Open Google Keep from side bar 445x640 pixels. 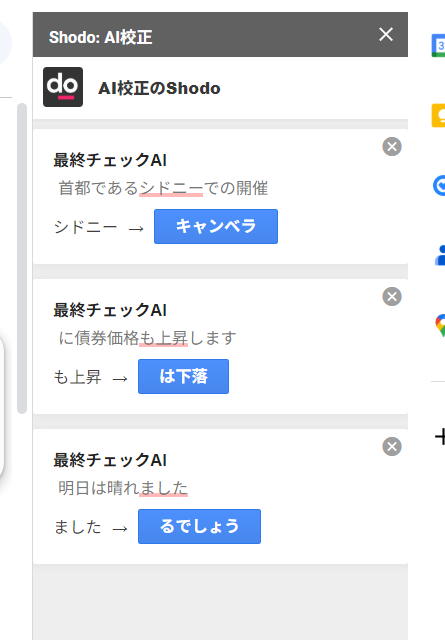point(438,116)
